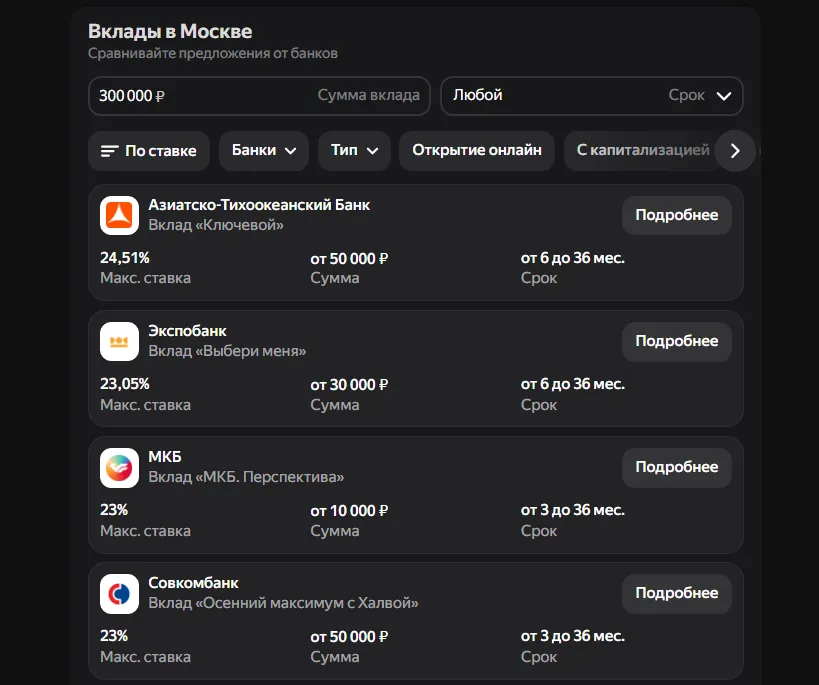Click the Совкомбанк bank name
This screenshot has height=685, width=819.
(193, 583)
